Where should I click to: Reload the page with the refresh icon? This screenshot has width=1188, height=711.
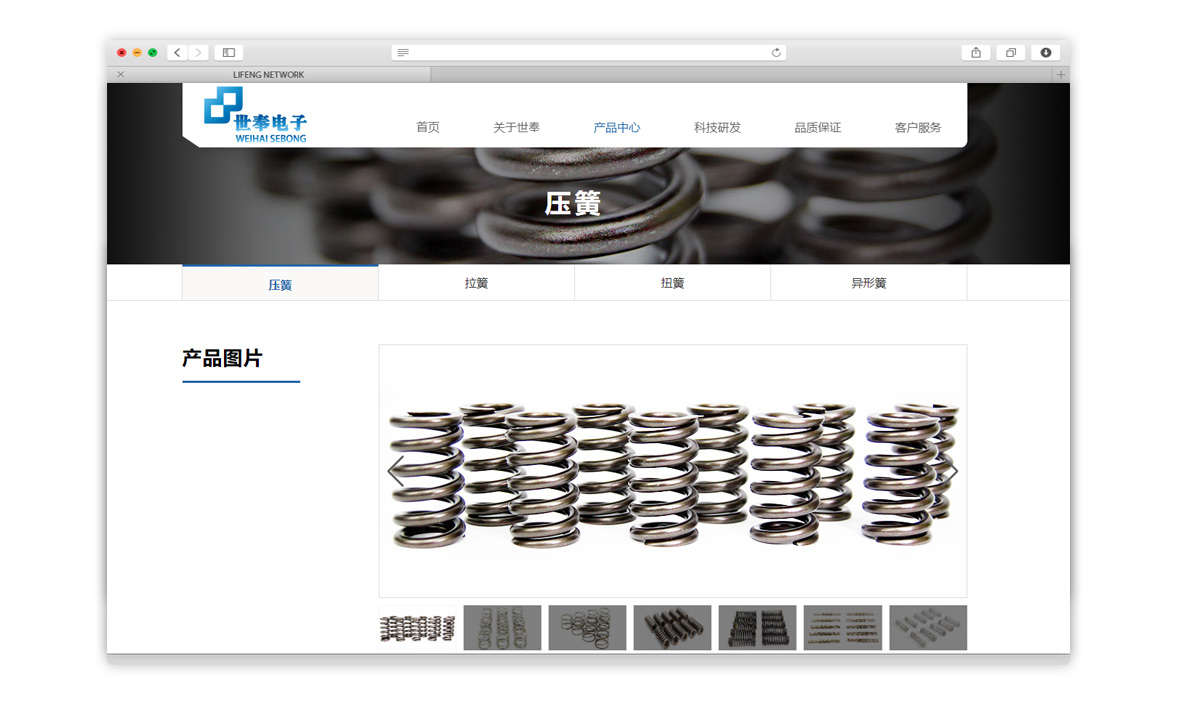[x=776, y=52]
